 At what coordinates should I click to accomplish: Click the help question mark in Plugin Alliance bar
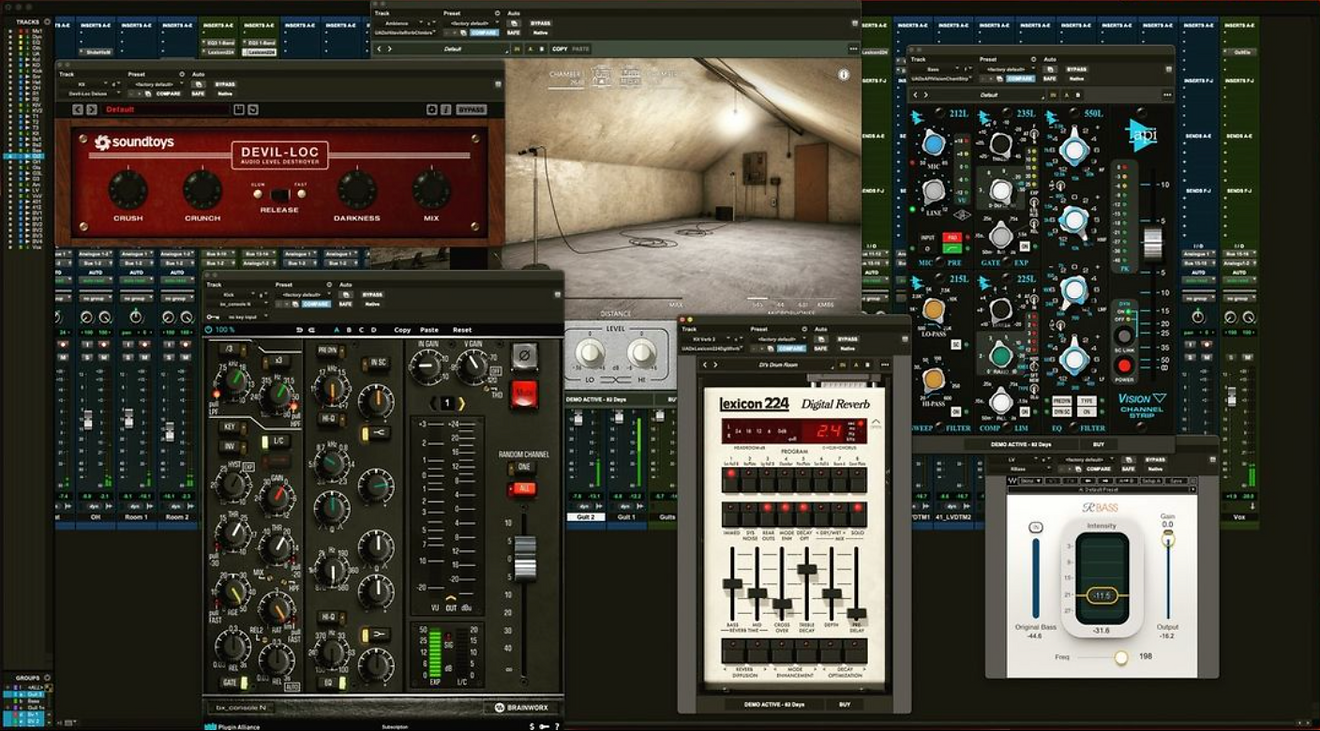click(x=557, y=725)
